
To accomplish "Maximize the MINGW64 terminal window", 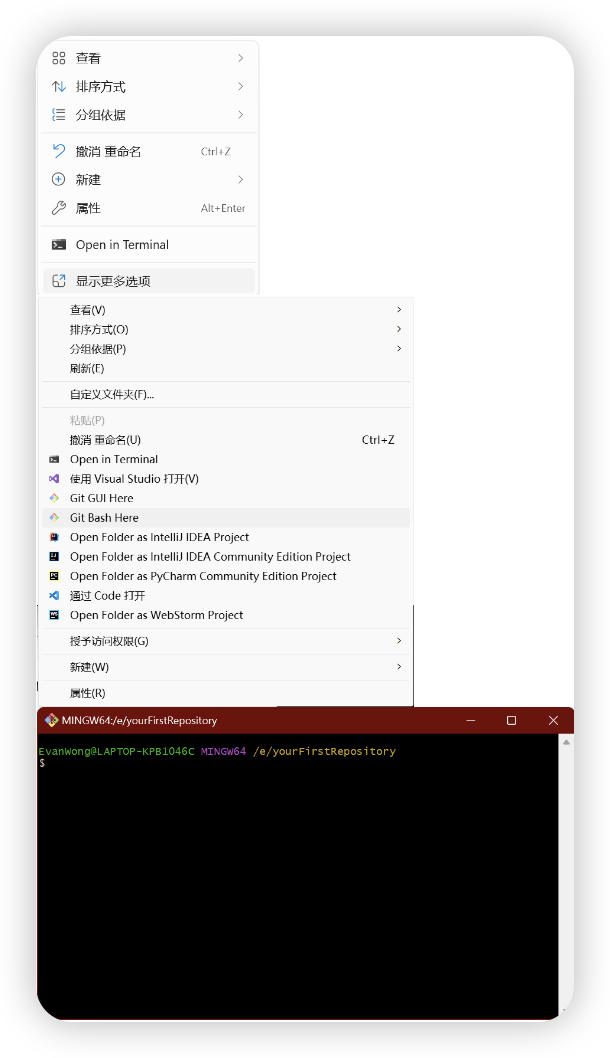I will [x=511, y=720].
